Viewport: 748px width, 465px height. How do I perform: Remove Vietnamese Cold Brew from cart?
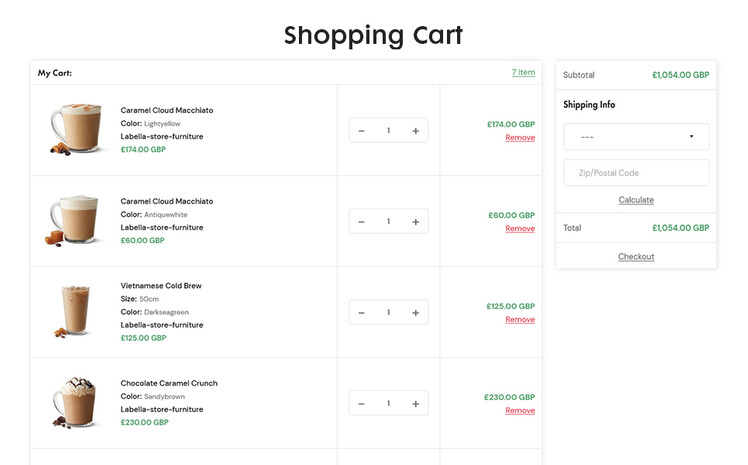520,320
